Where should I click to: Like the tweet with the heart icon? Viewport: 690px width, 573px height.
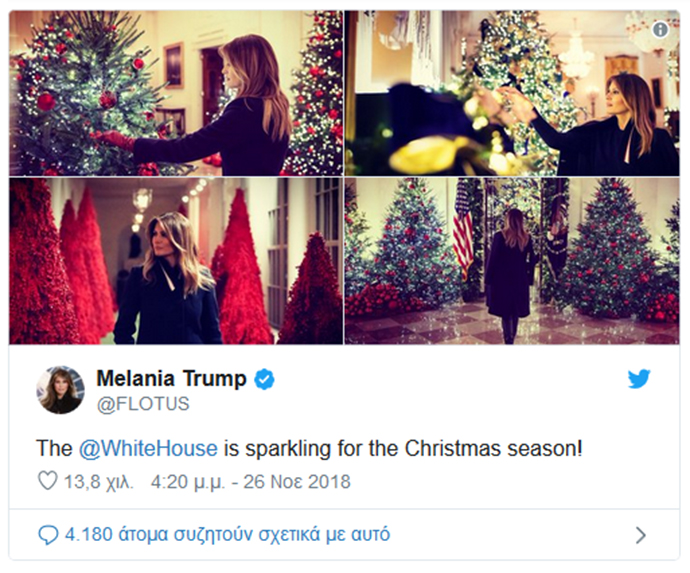click(x=48, y=481)
